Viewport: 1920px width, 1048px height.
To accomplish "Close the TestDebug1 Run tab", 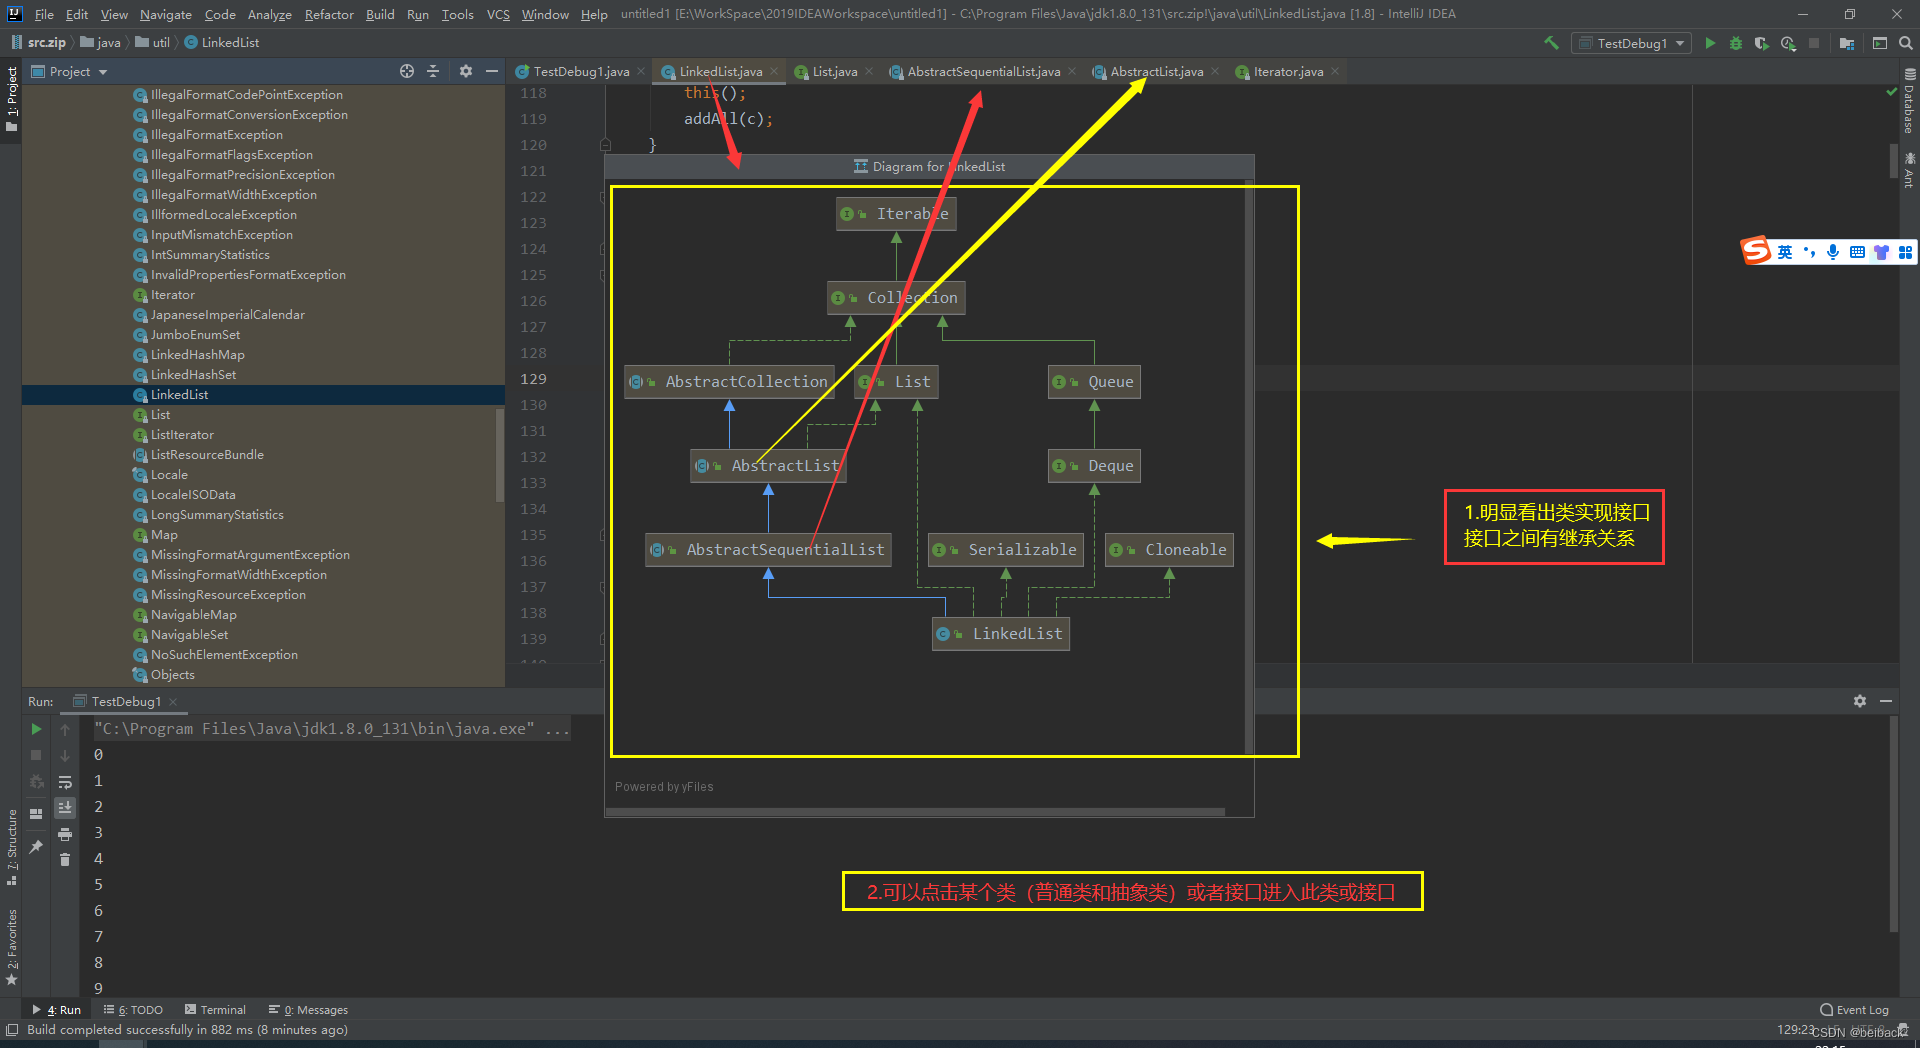I will pos(173,702).
